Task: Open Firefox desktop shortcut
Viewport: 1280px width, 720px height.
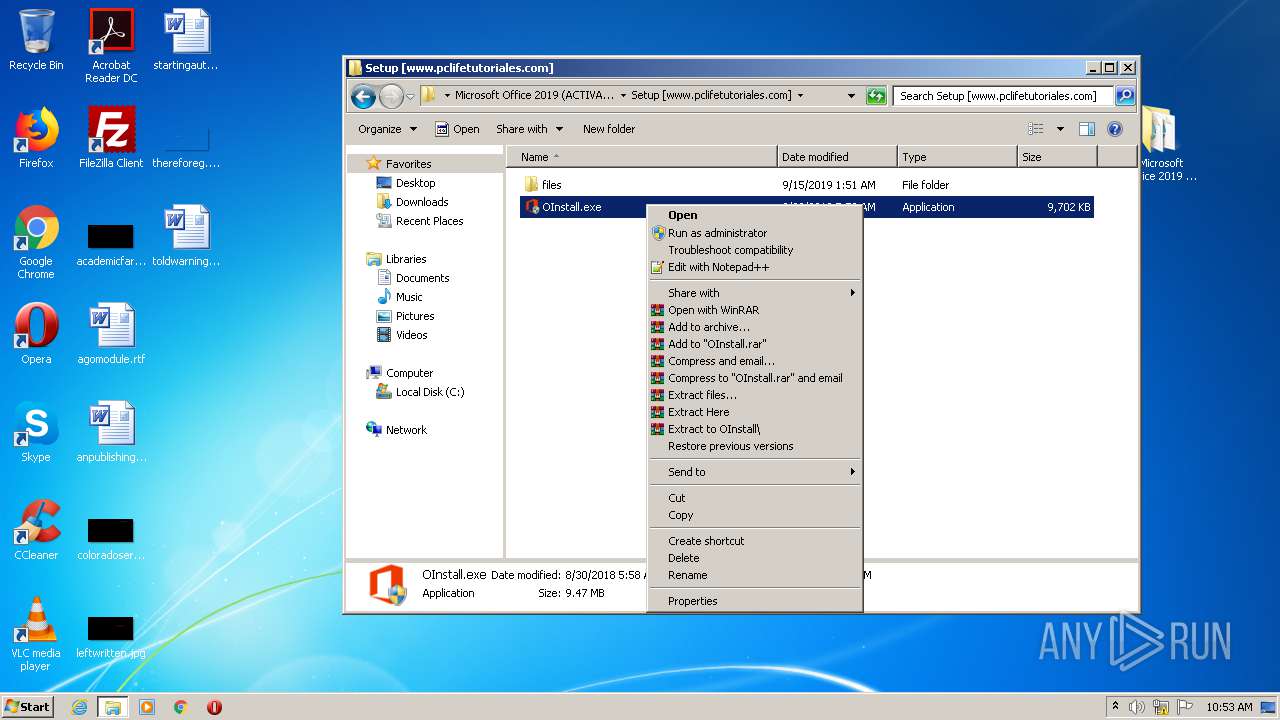Action: [x=36, y=138]
